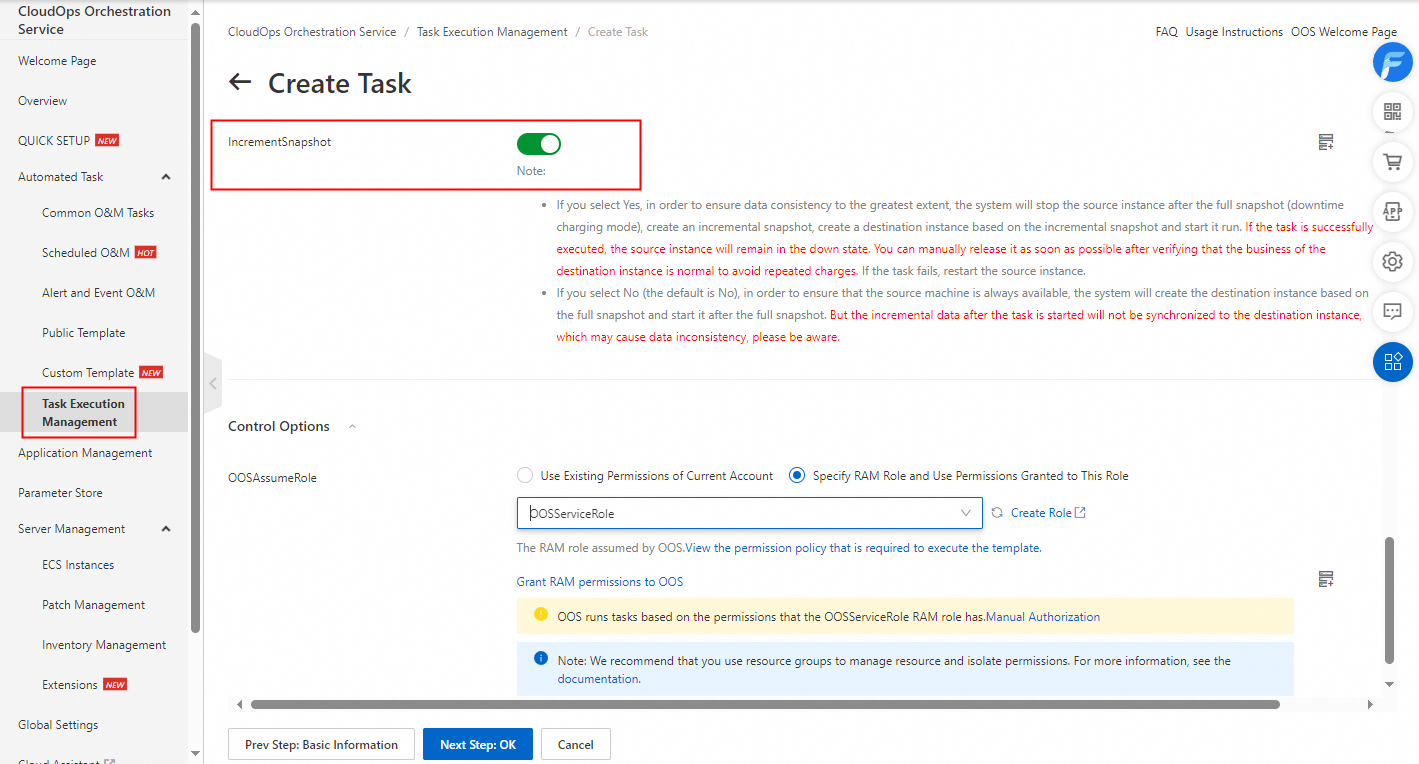1419x764 pixels.
Task: Turn off the IncrementSnapshot switch
Action: pyautogui.click(x=539, y=144)
